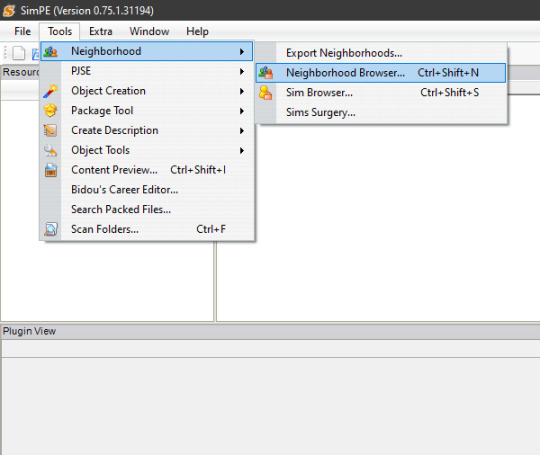Click the Neighborhood menu item icon
Screen dimensions: 540x455
click(x=51, y=52)
